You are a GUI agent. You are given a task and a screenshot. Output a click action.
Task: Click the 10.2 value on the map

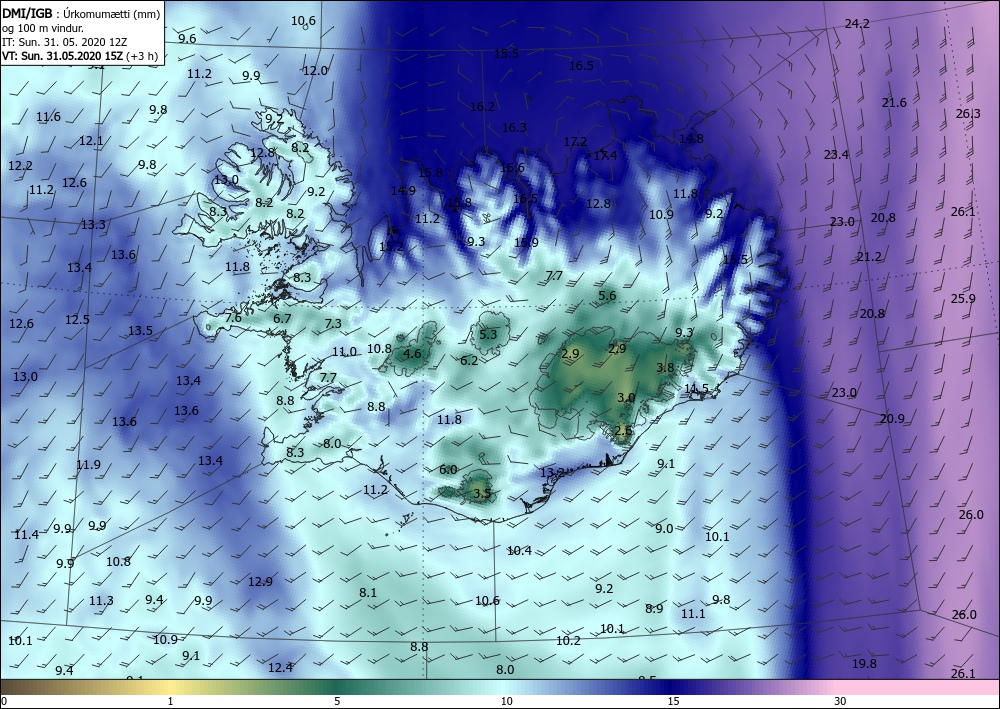(568, 640)
